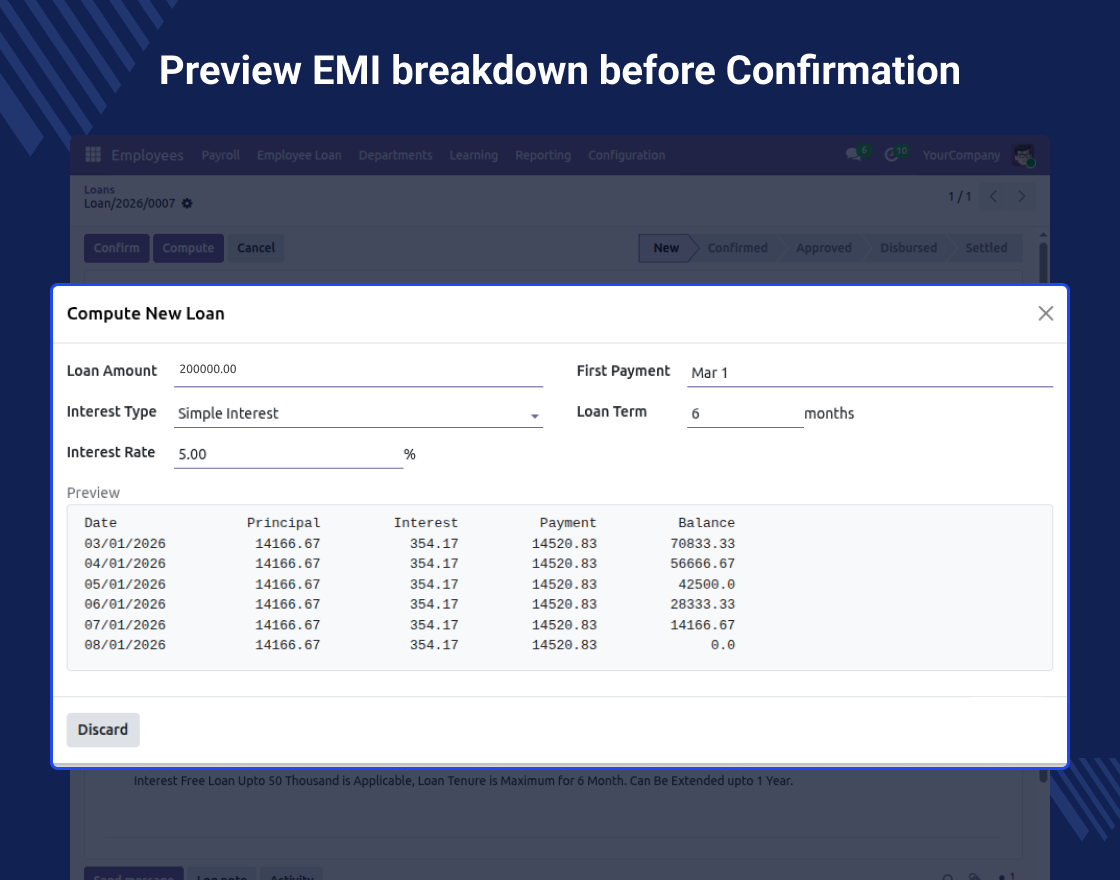Click the Preview section label

tap(94, 493)
